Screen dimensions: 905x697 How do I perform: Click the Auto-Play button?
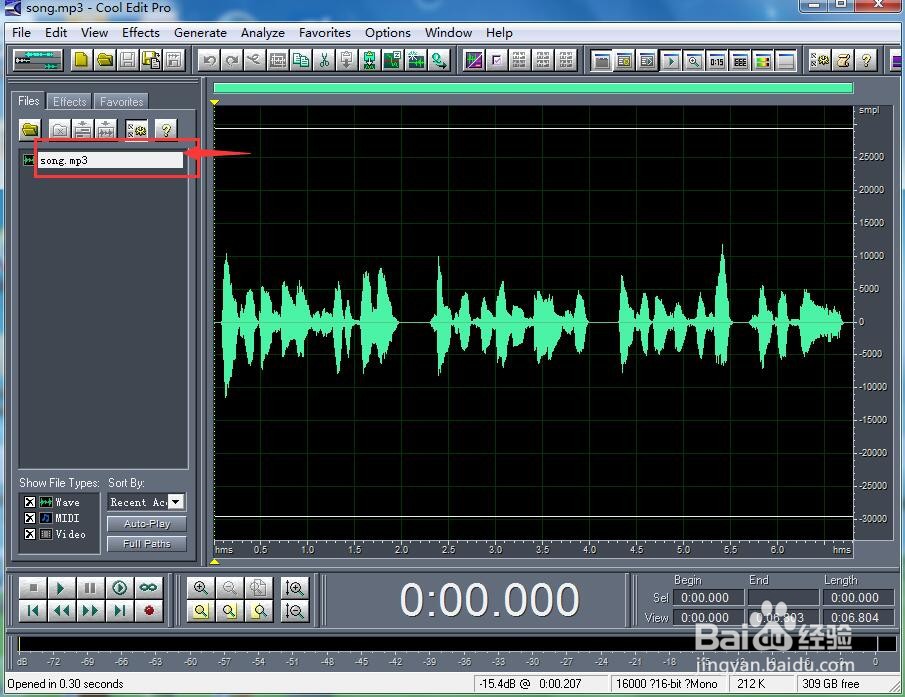point(147,523)
